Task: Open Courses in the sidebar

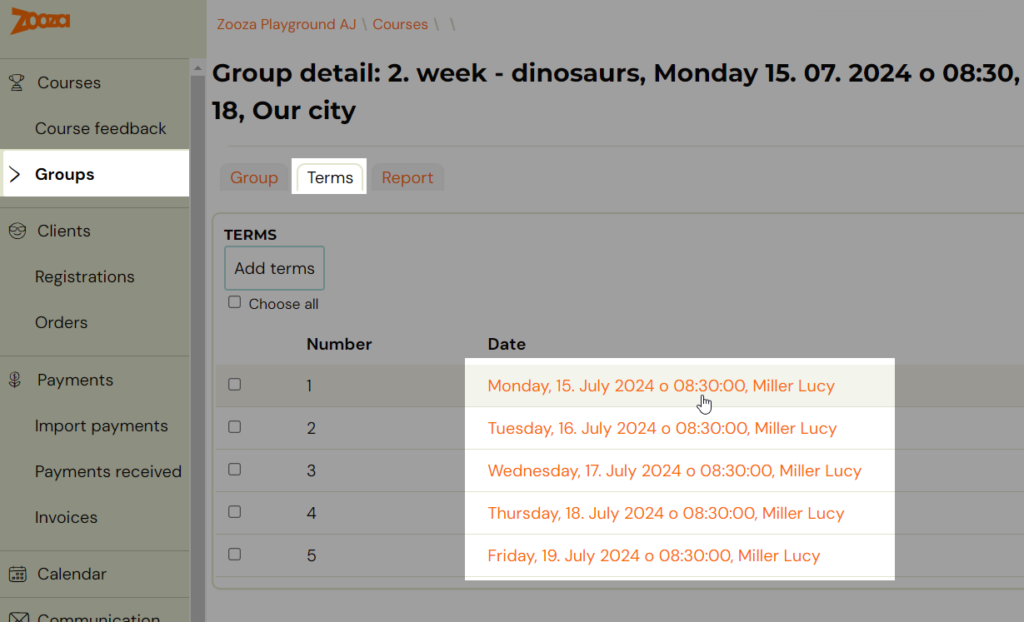Action: pos(69,83)
